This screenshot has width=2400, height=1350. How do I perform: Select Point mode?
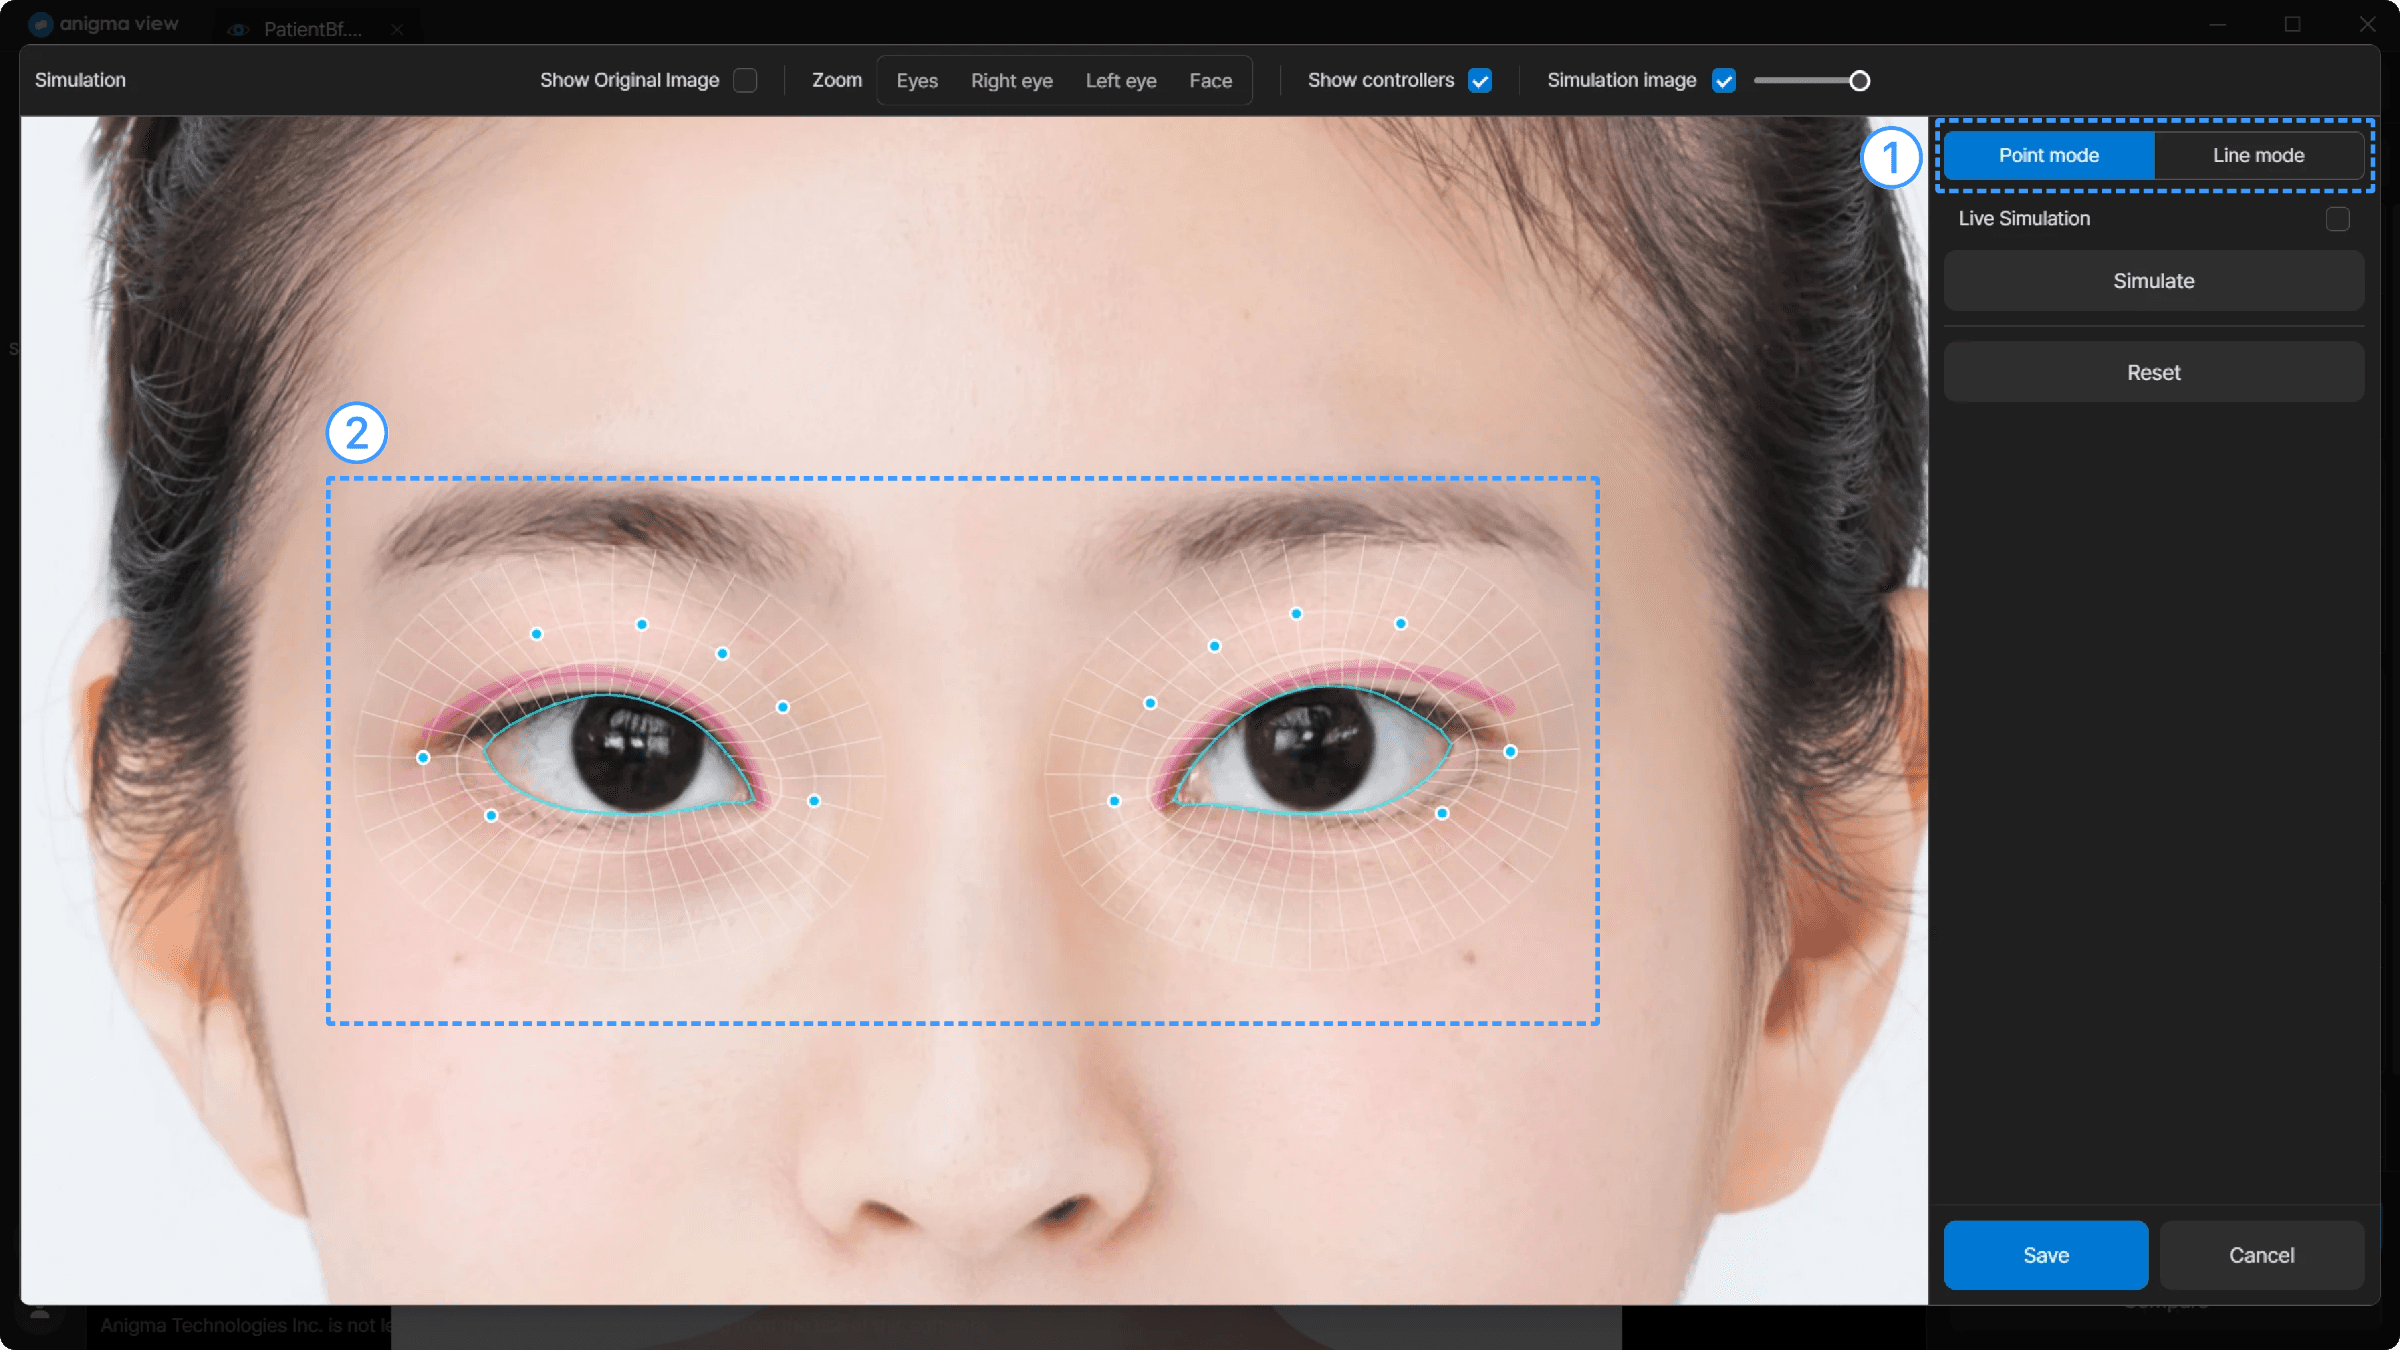tap(2048, 155)
